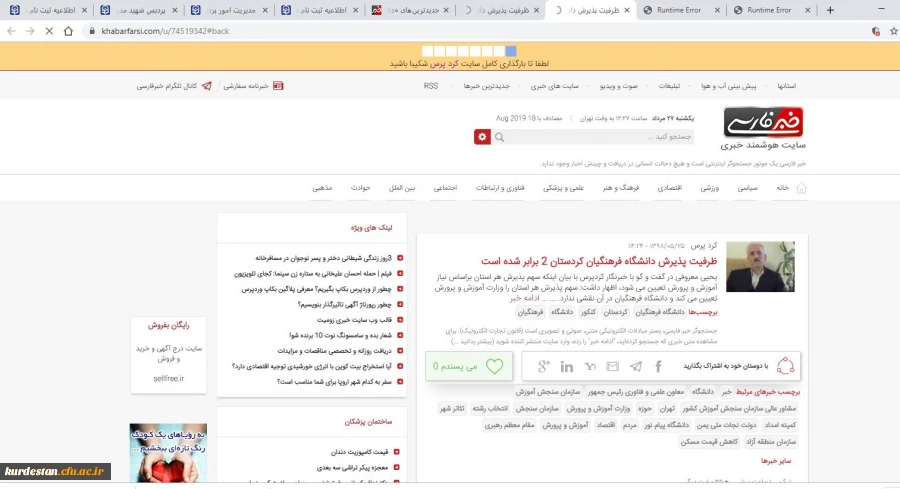Viewport: 900px width, 489px height.
Task: Click the red search settings gear button
Action: point(482,137)
